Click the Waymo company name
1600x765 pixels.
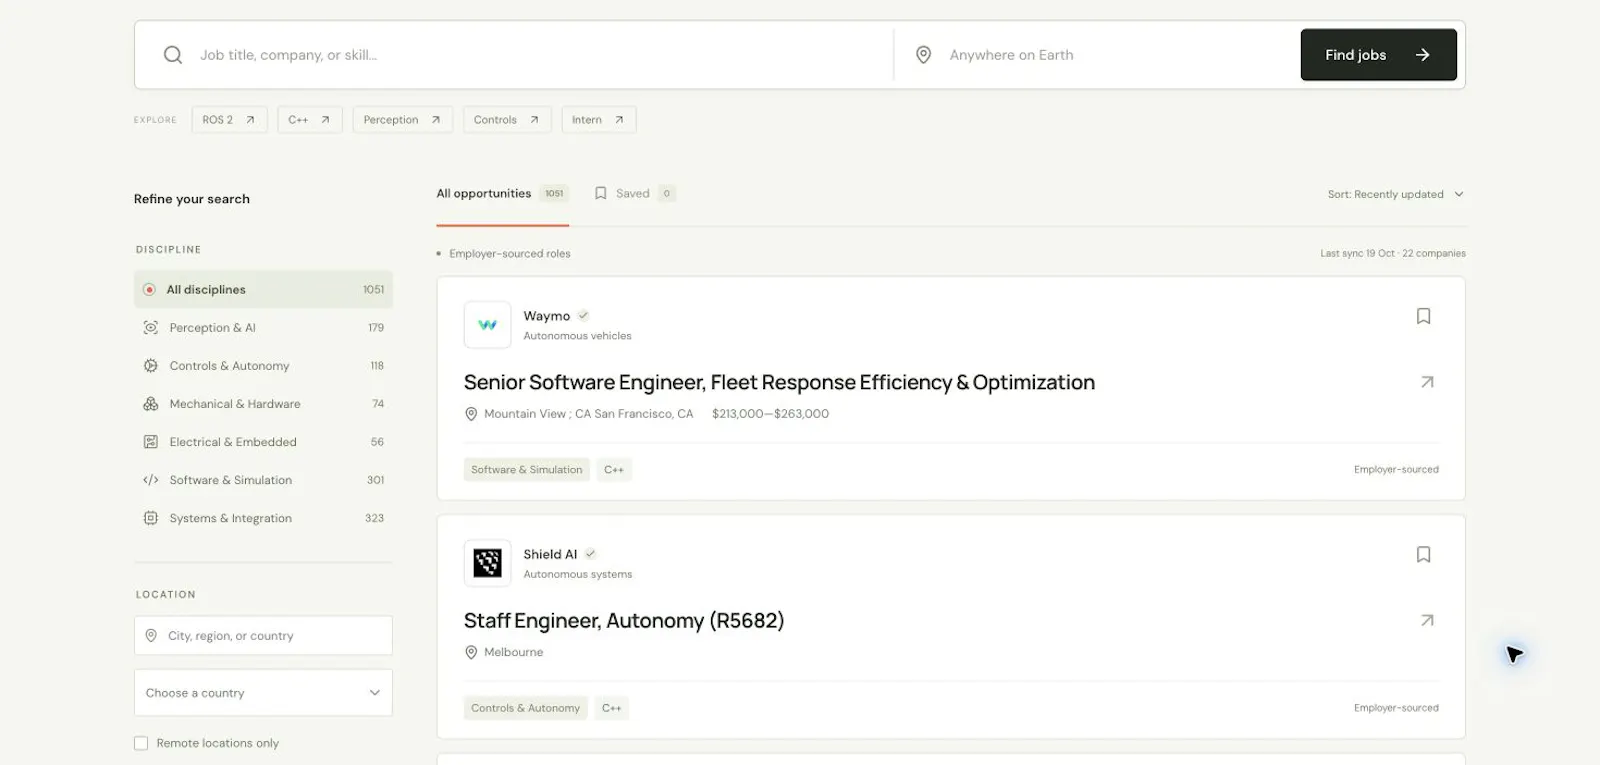(x=547, y=316)
